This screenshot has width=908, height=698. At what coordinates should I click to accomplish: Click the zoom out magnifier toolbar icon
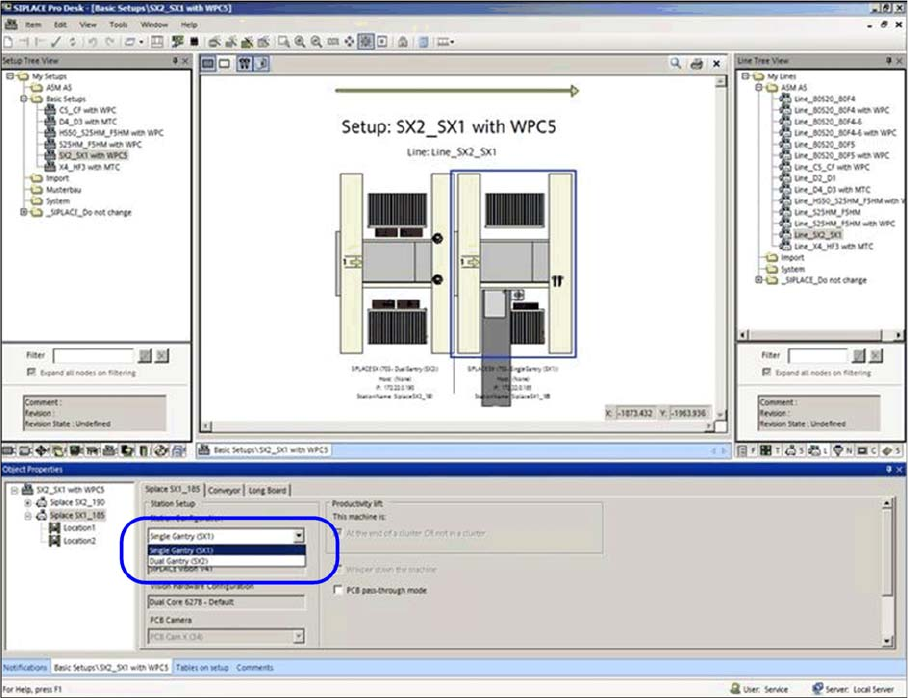pyautogui.click(x=316, y=41)
